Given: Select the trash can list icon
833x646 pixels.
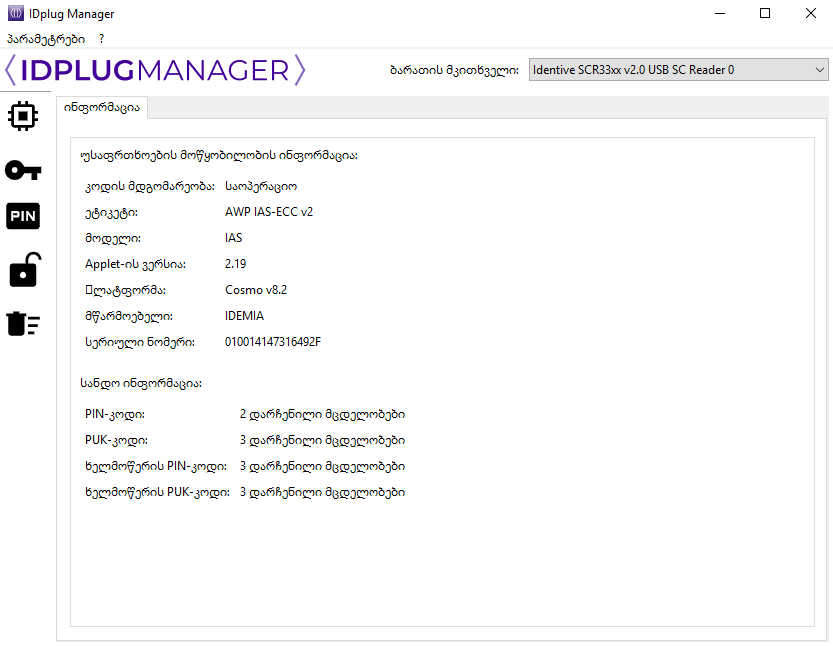Looking at the screenshot, I should pyautogui.click(x=23, y=323).
